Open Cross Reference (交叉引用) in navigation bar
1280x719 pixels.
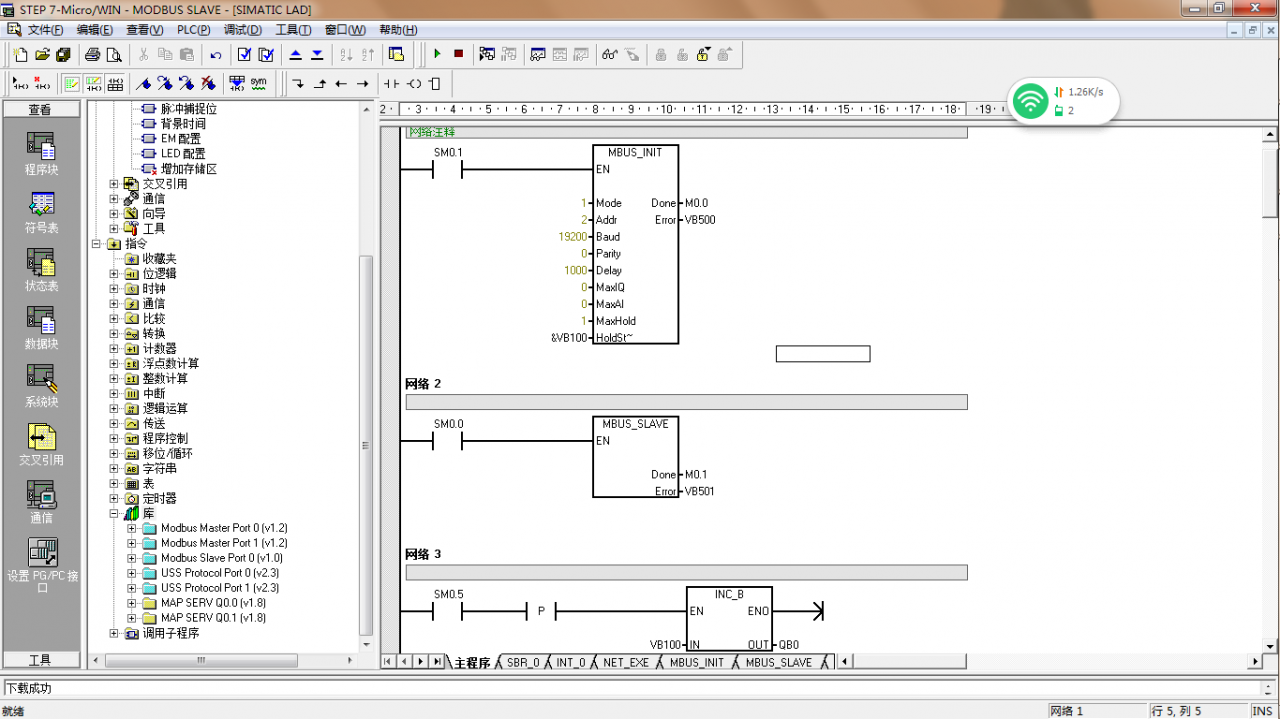[x=41, y=443]
